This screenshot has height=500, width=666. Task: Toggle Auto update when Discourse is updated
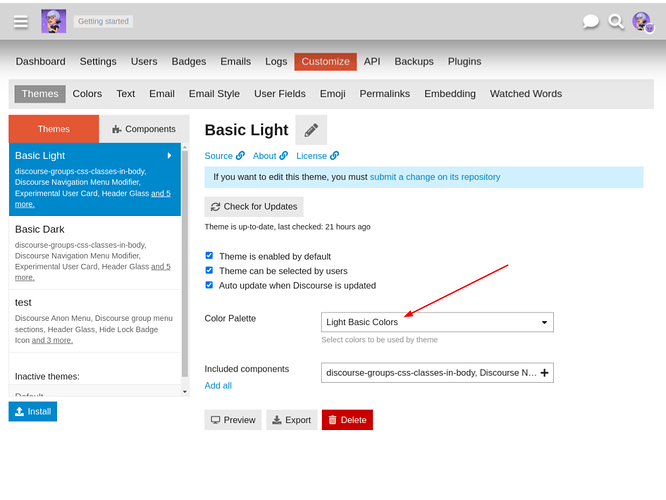(209, 285)
